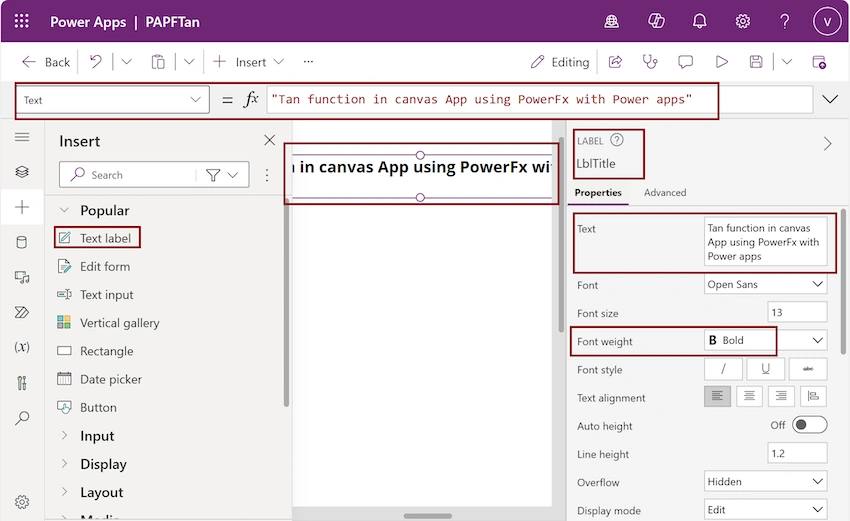The width and height of the screenshot is (850, 521).
Task: Toggle the hamburger navigation menu
Action: pos(22,137)
